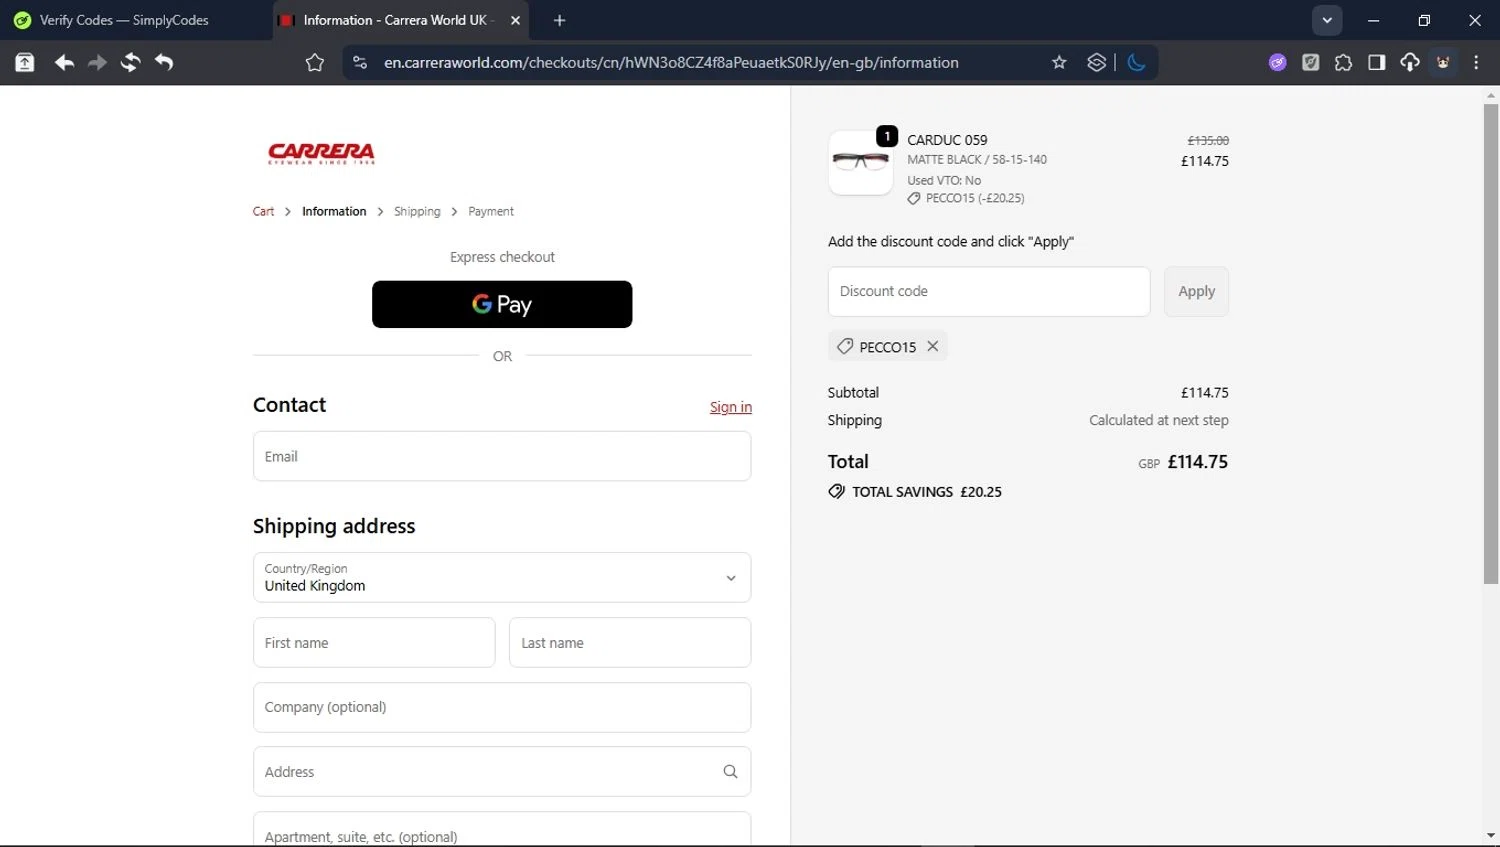The image size is (1500, 847).
Task: Reload the page with refresh icon
Action: pyautogui.click(x=130, y=63)
